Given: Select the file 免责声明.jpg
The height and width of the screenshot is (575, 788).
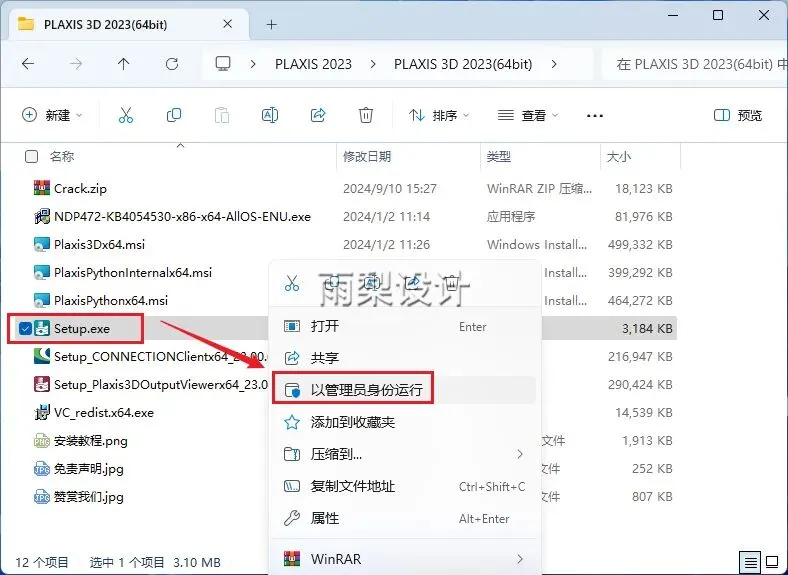Looking at the screenshot, I should click(x=89, y=469).
